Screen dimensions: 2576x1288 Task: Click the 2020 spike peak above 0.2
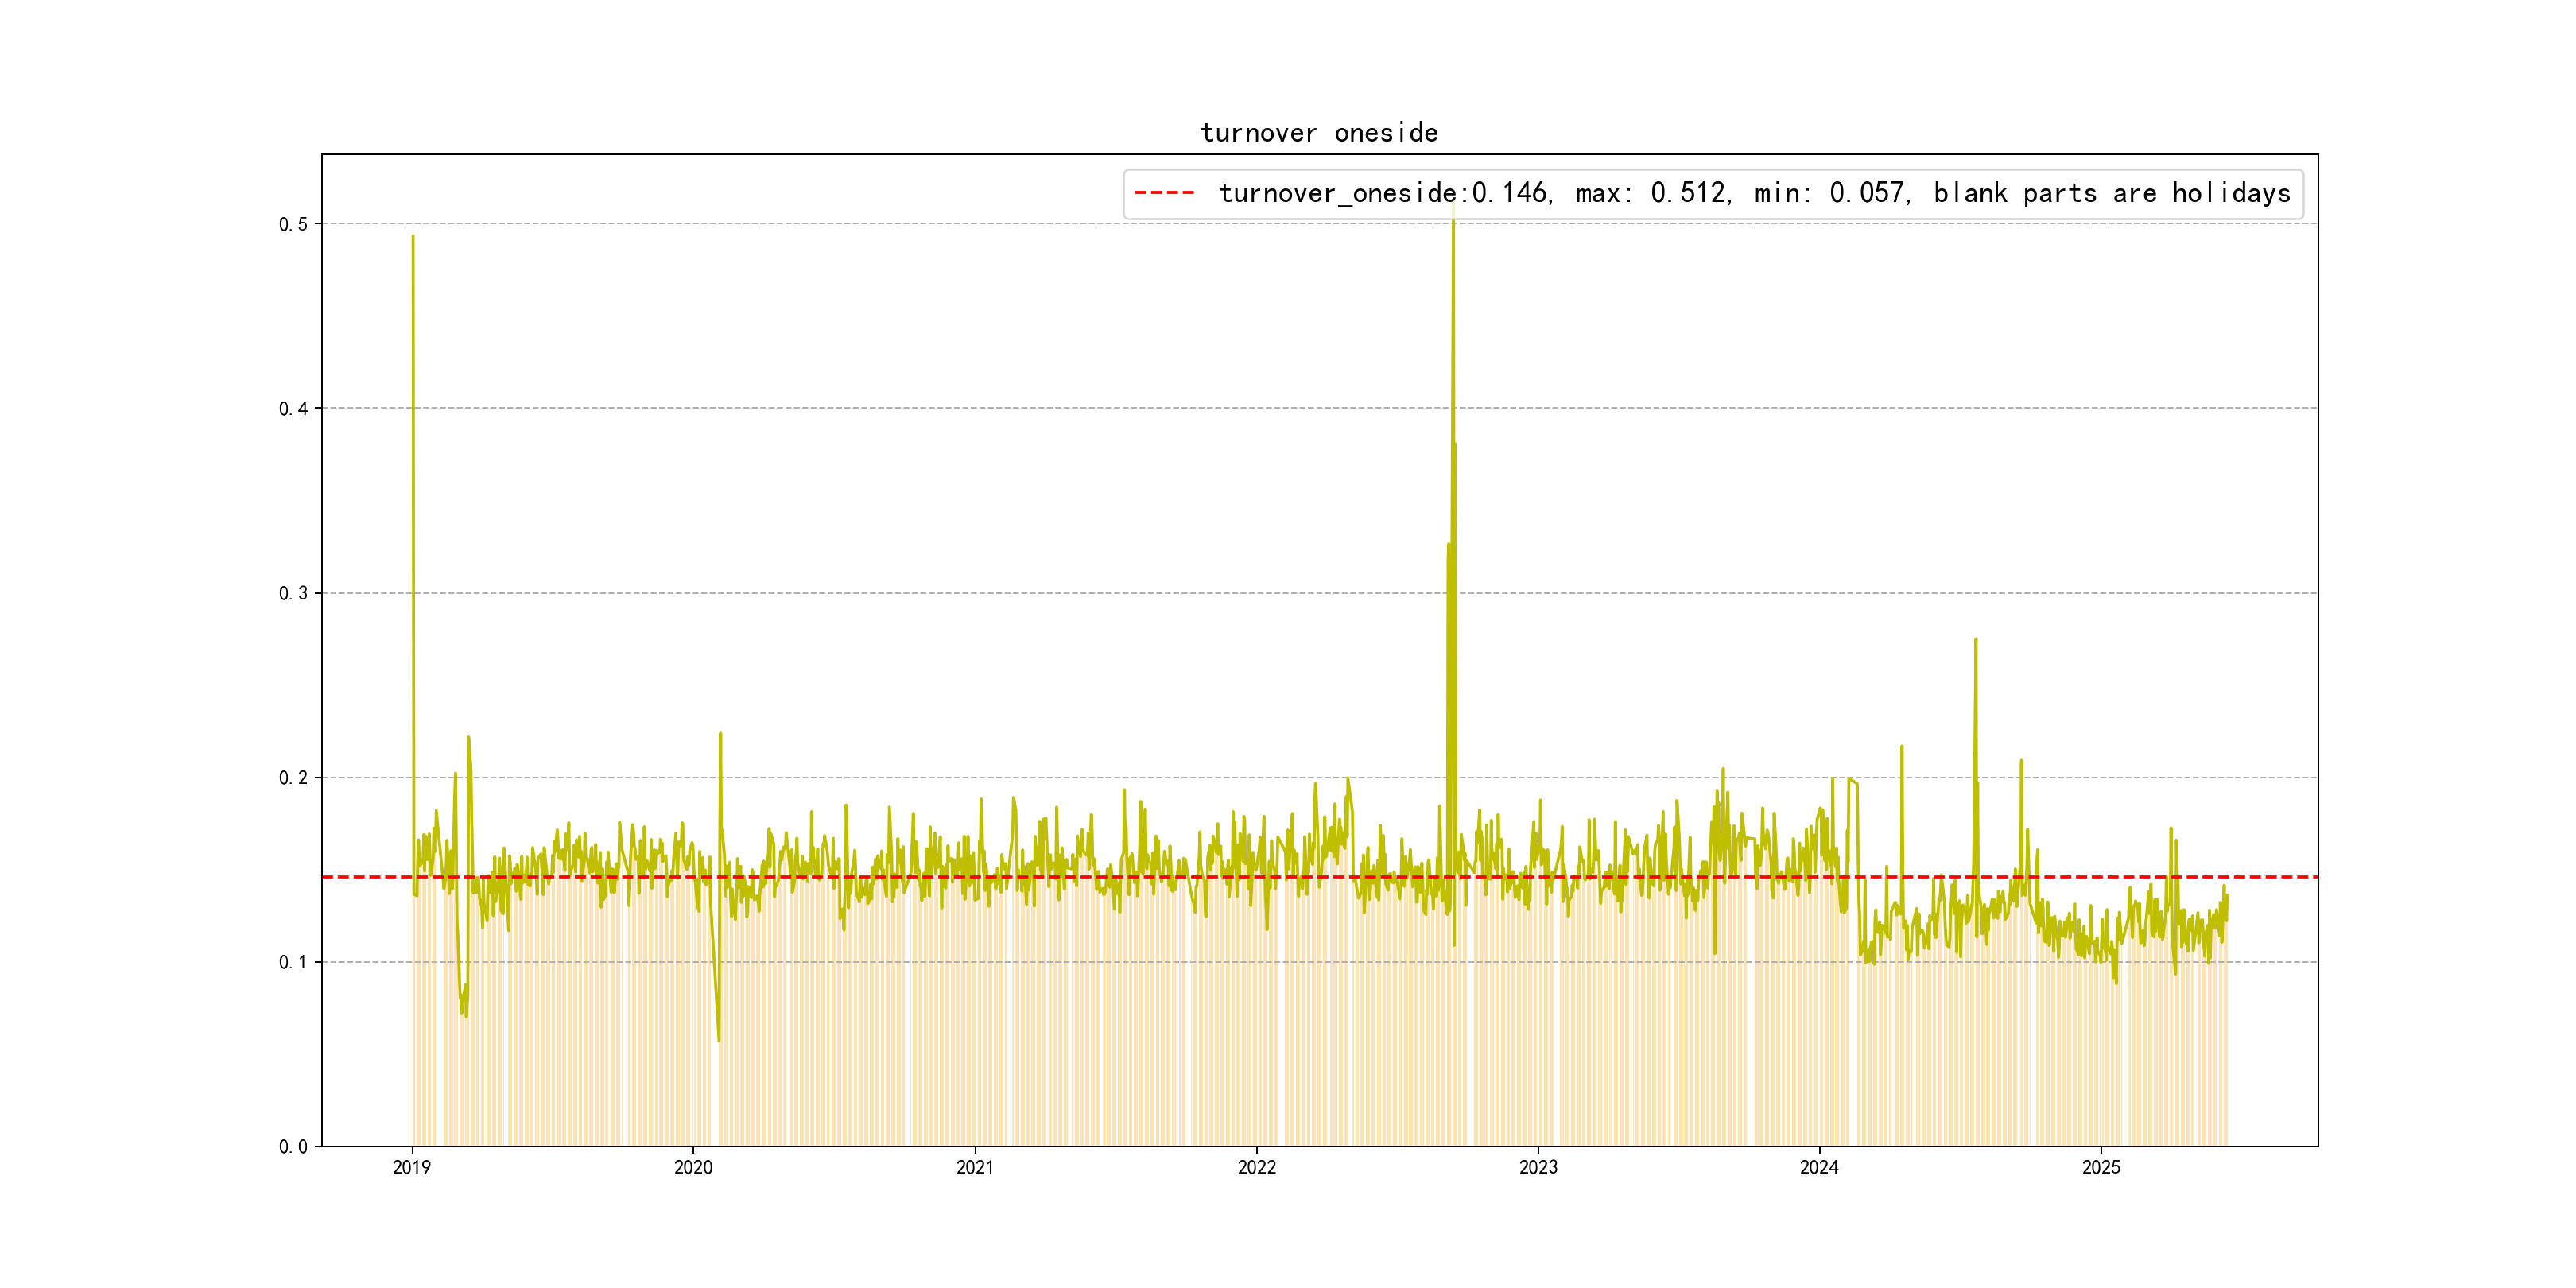[x=720, y=734]
